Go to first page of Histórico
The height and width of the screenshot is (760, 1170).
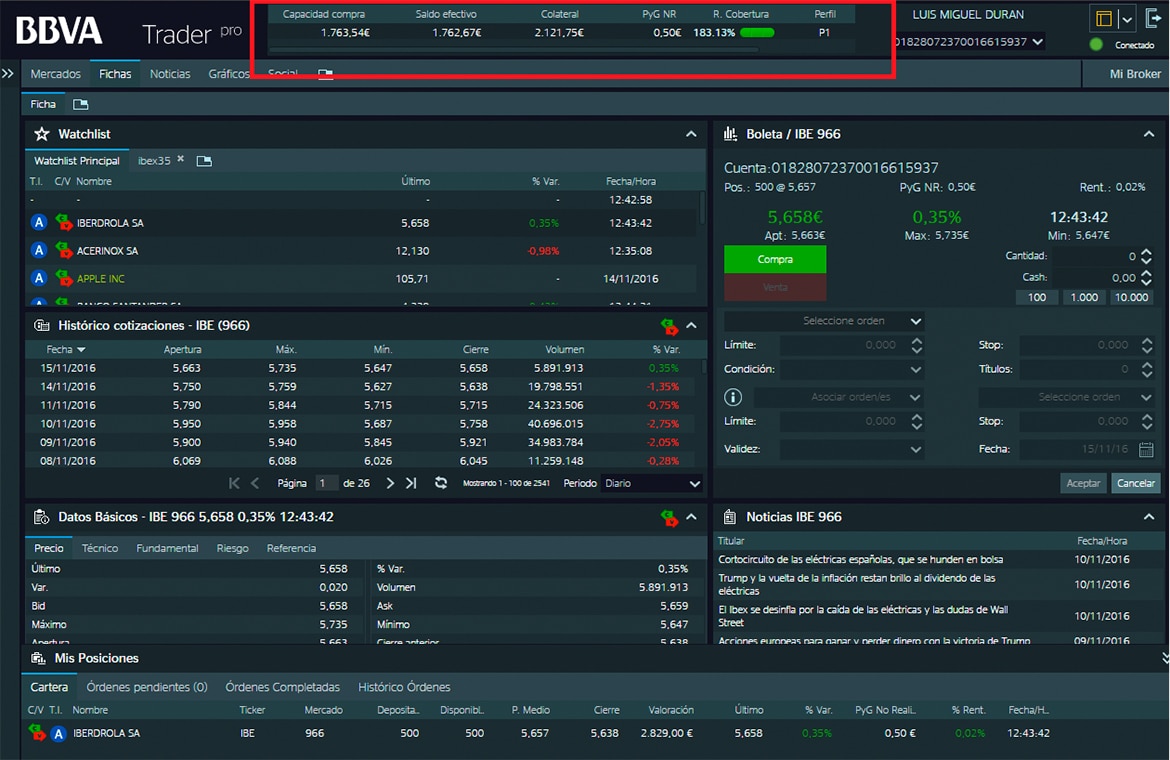234,483
